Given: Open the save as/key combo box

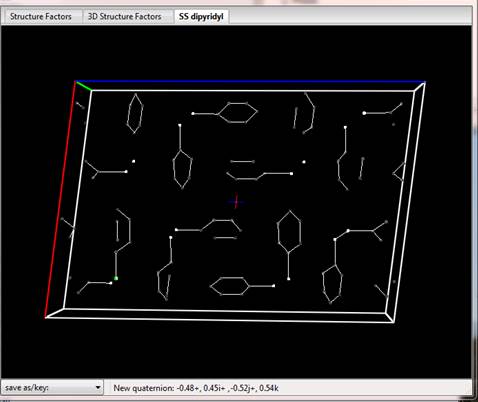Looking at the screenshot, I should click(52, 388).
